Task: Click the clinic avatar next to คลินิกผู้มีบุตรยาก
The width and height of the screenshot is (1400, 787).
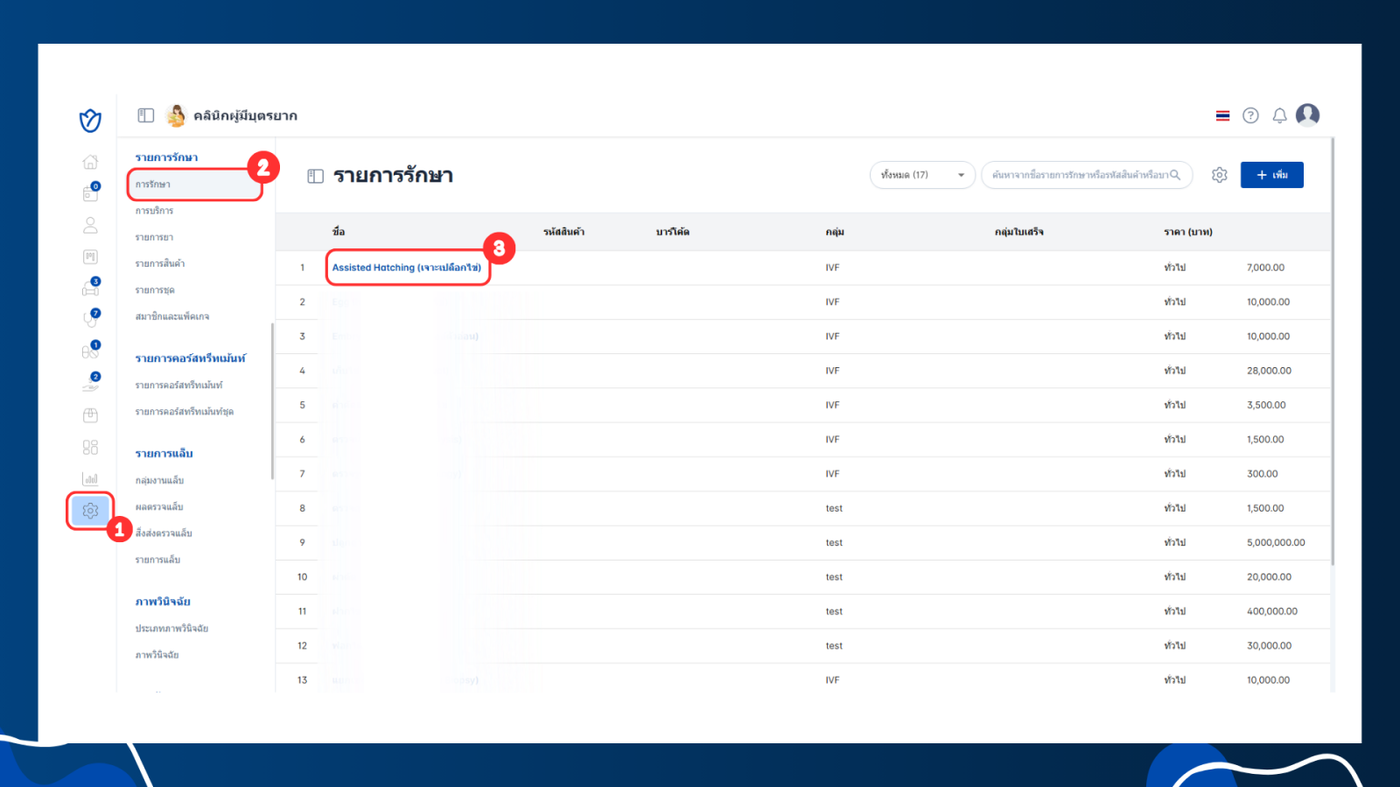Action: 176,116
